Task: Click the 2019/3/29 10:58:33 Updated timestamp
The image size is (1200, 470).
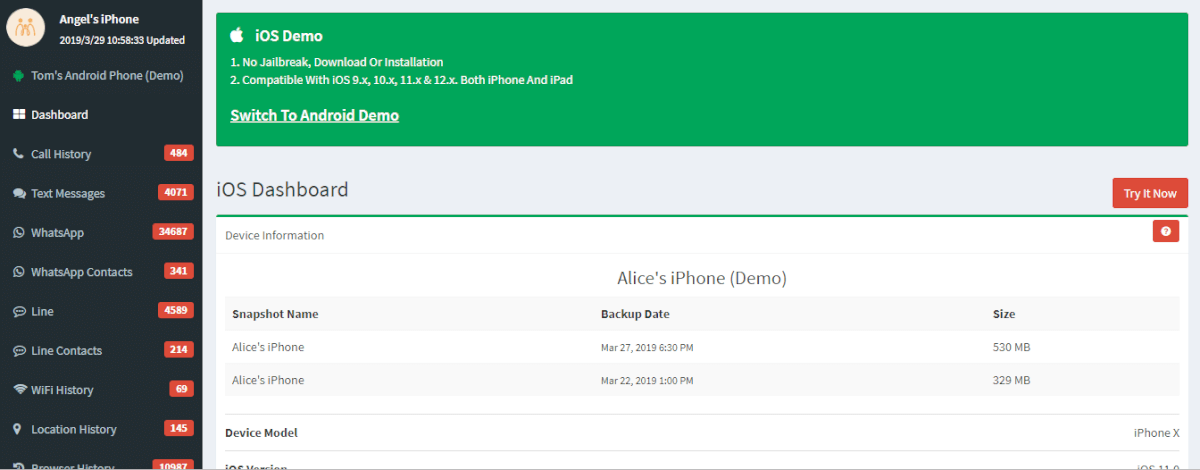Action: click(122, 40)
